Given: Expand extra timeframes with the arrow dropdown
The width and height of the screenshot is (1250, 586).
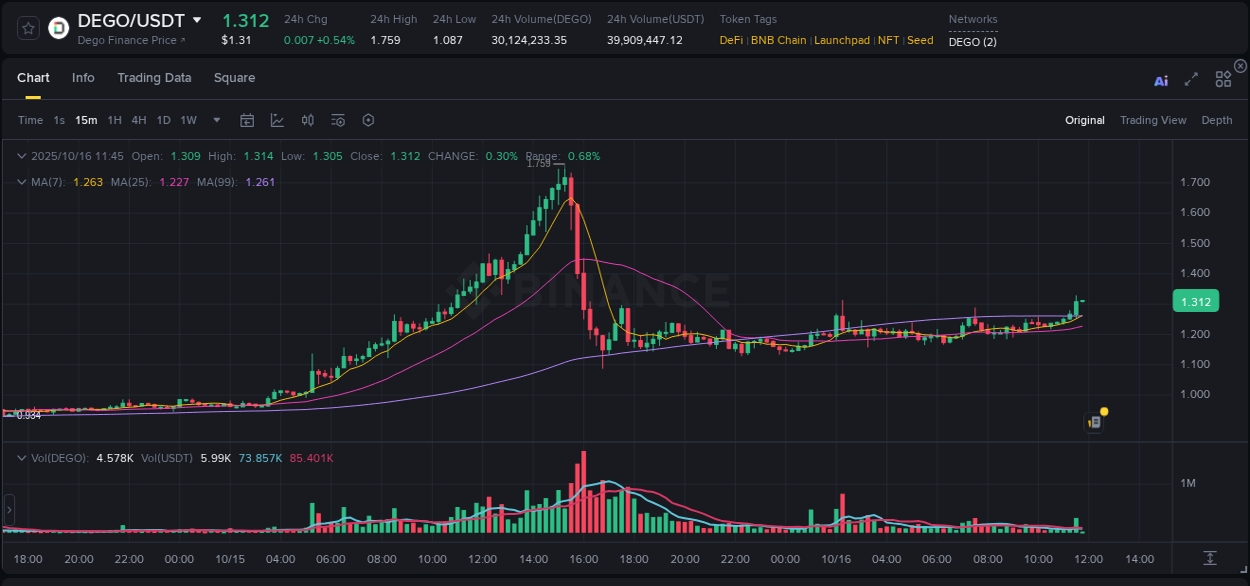Looking at the screenshot, I should coord(215,120).
